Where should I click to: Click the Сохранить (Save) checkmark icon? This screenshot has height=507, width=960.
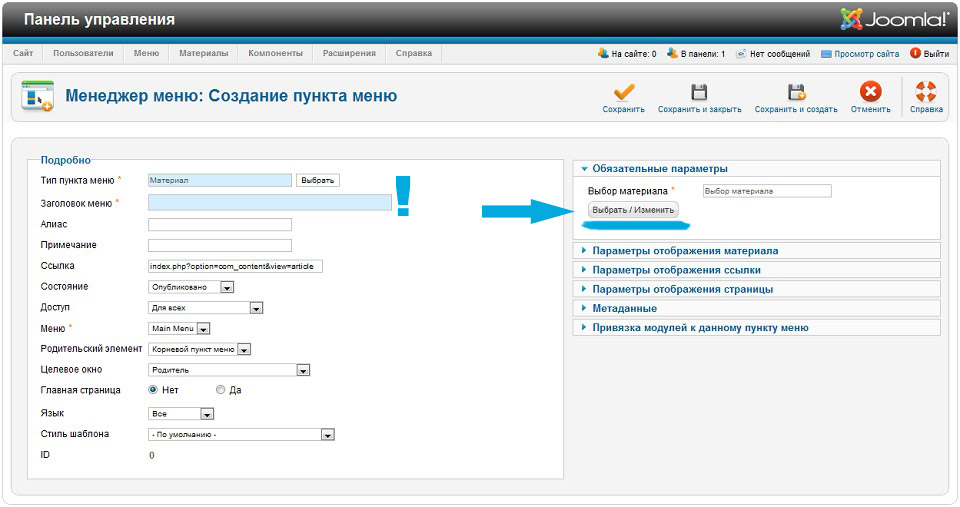tap(623, 93)
